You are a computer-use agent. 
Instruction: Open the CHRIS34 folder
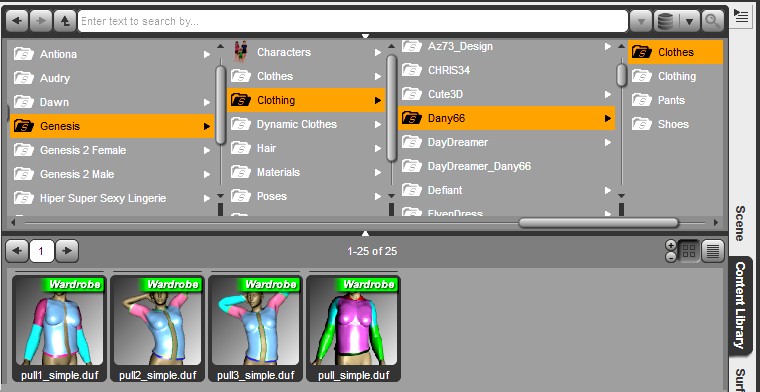(507, 70)
